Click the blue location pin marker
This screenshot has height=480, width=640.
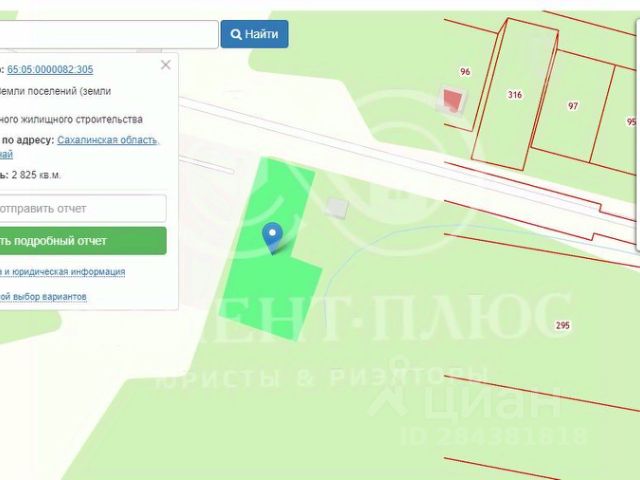pyautogui.click(x=272, y=238)
